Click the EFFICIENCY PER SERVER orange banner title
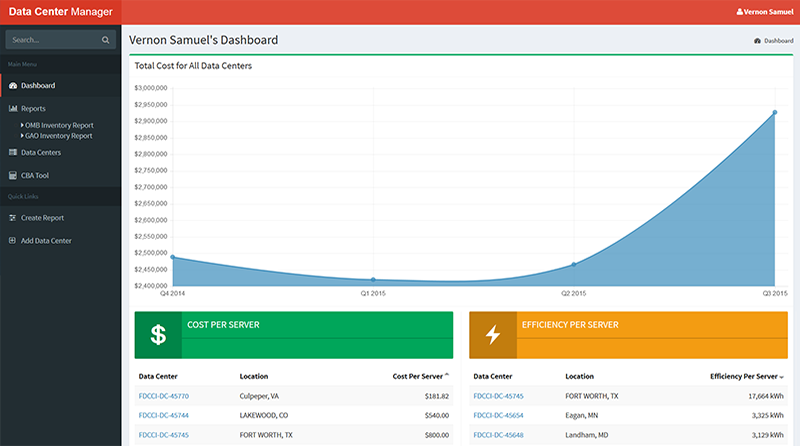This screenshot has width=800, height=446. [570, 325]
